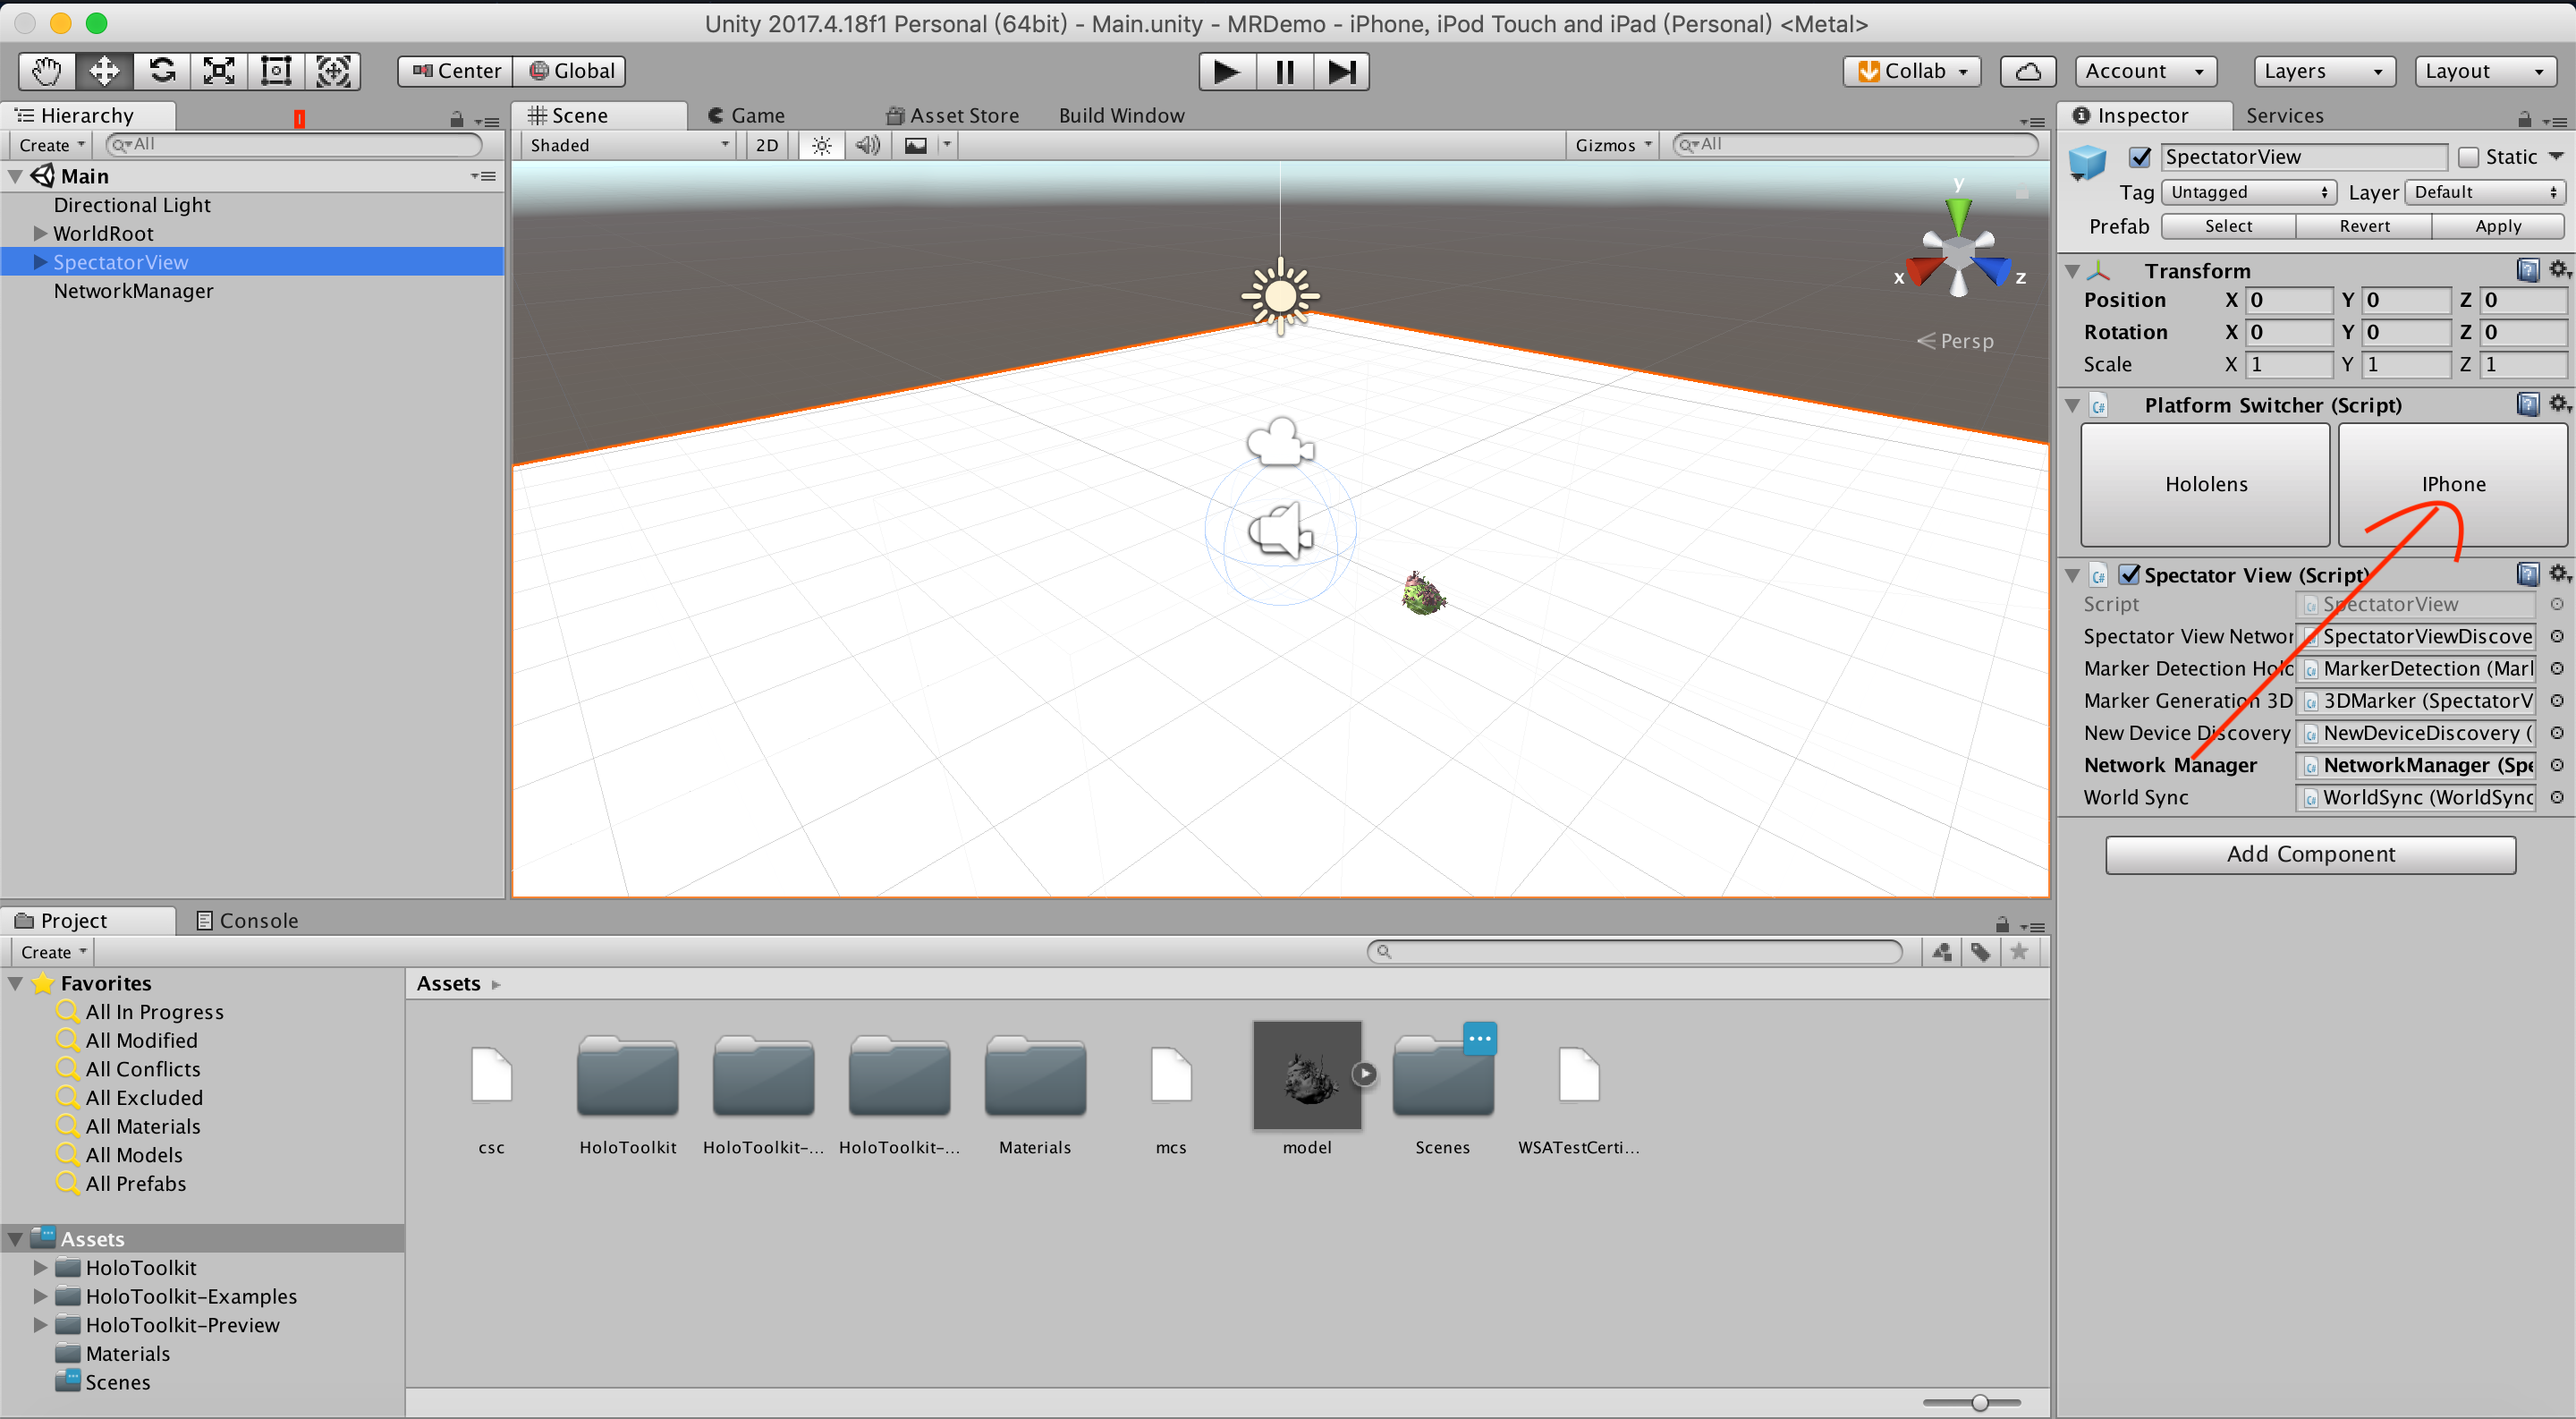Viewport: 2576px width, 1419px height.
Task: Select the Rect Transform tool
Action: click(x=276, y=71)
